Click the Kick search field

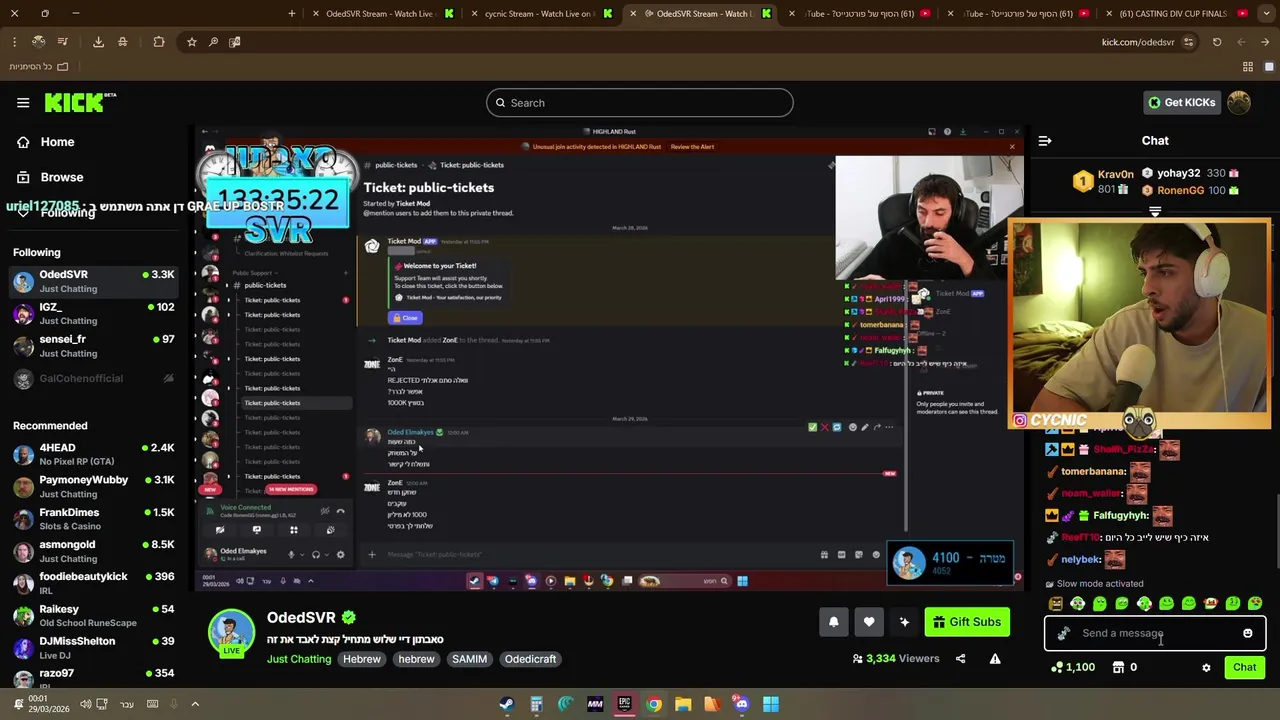tap(640, 103)
